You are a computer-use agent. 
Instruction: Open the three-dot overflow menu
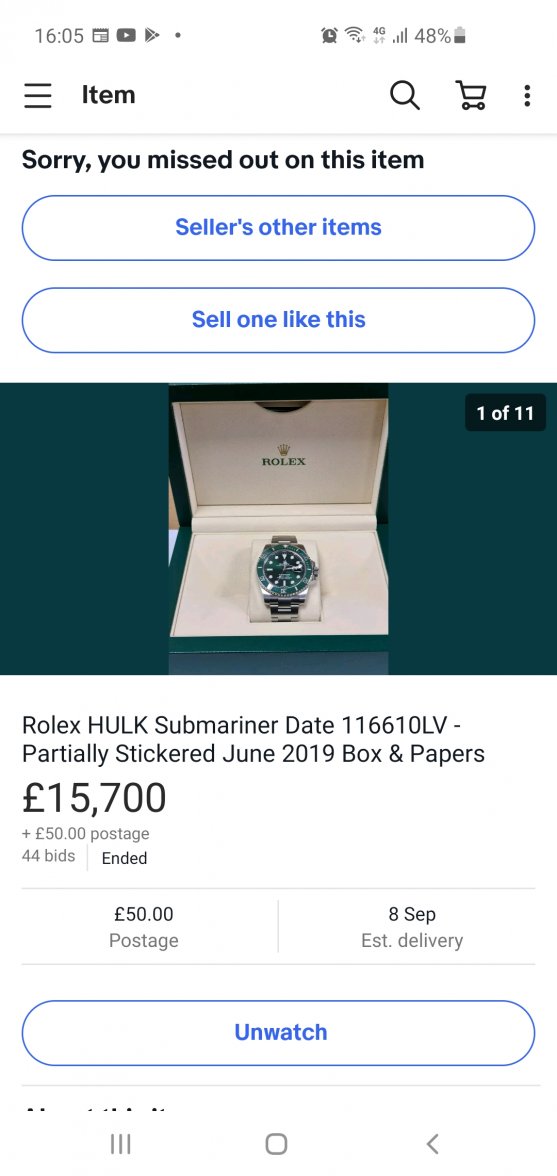[x=527, y=95]
